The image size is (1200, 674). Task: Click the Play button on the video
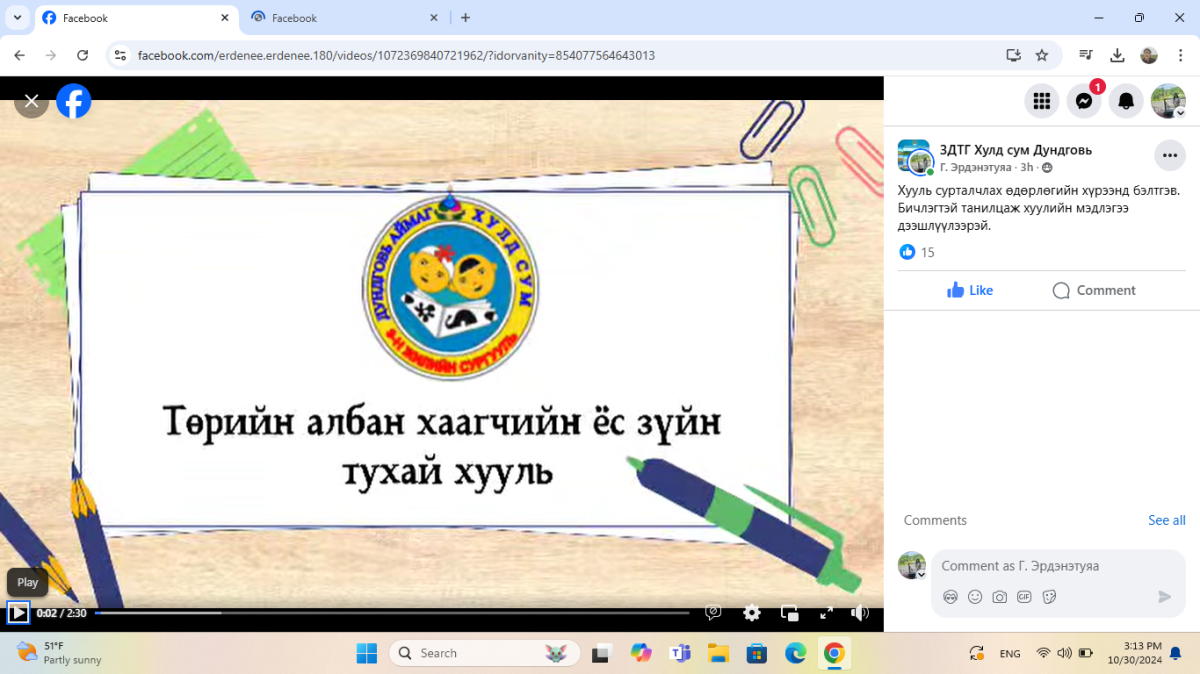[18, 613]
